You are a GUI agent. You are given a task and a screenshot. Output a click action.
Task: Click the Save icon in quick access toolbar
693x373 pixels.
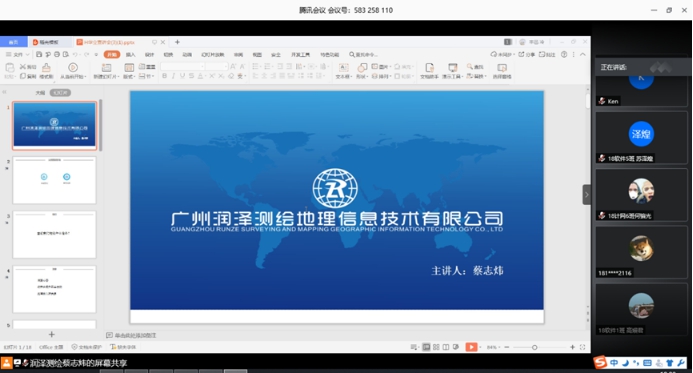pos(39,54)
